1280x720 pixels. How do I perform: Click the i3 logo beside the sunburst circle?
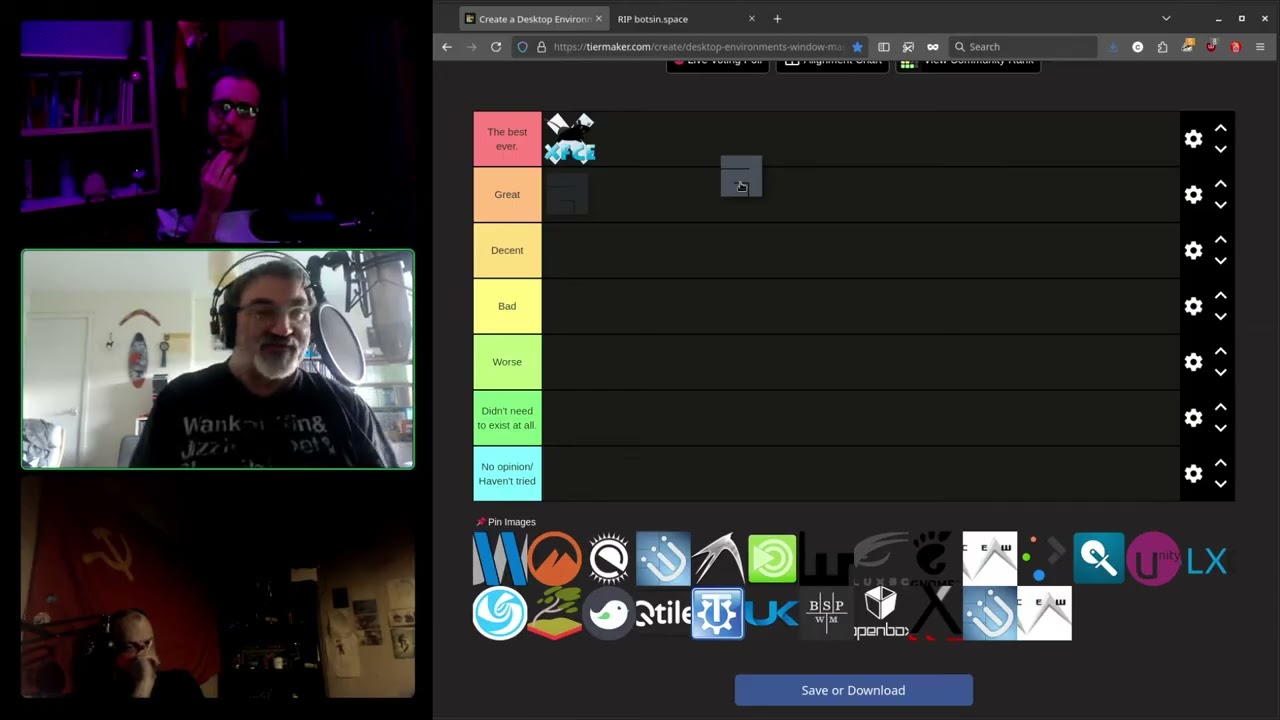(663, 558)
